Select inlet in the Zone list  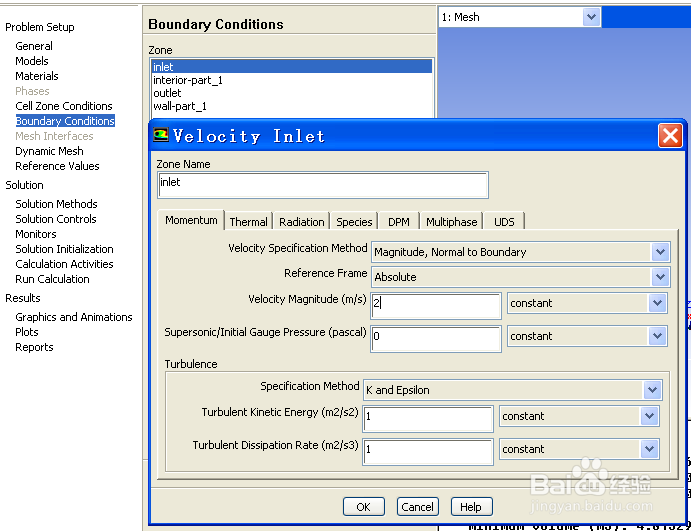pyautogui.click(x=291, y=67)
